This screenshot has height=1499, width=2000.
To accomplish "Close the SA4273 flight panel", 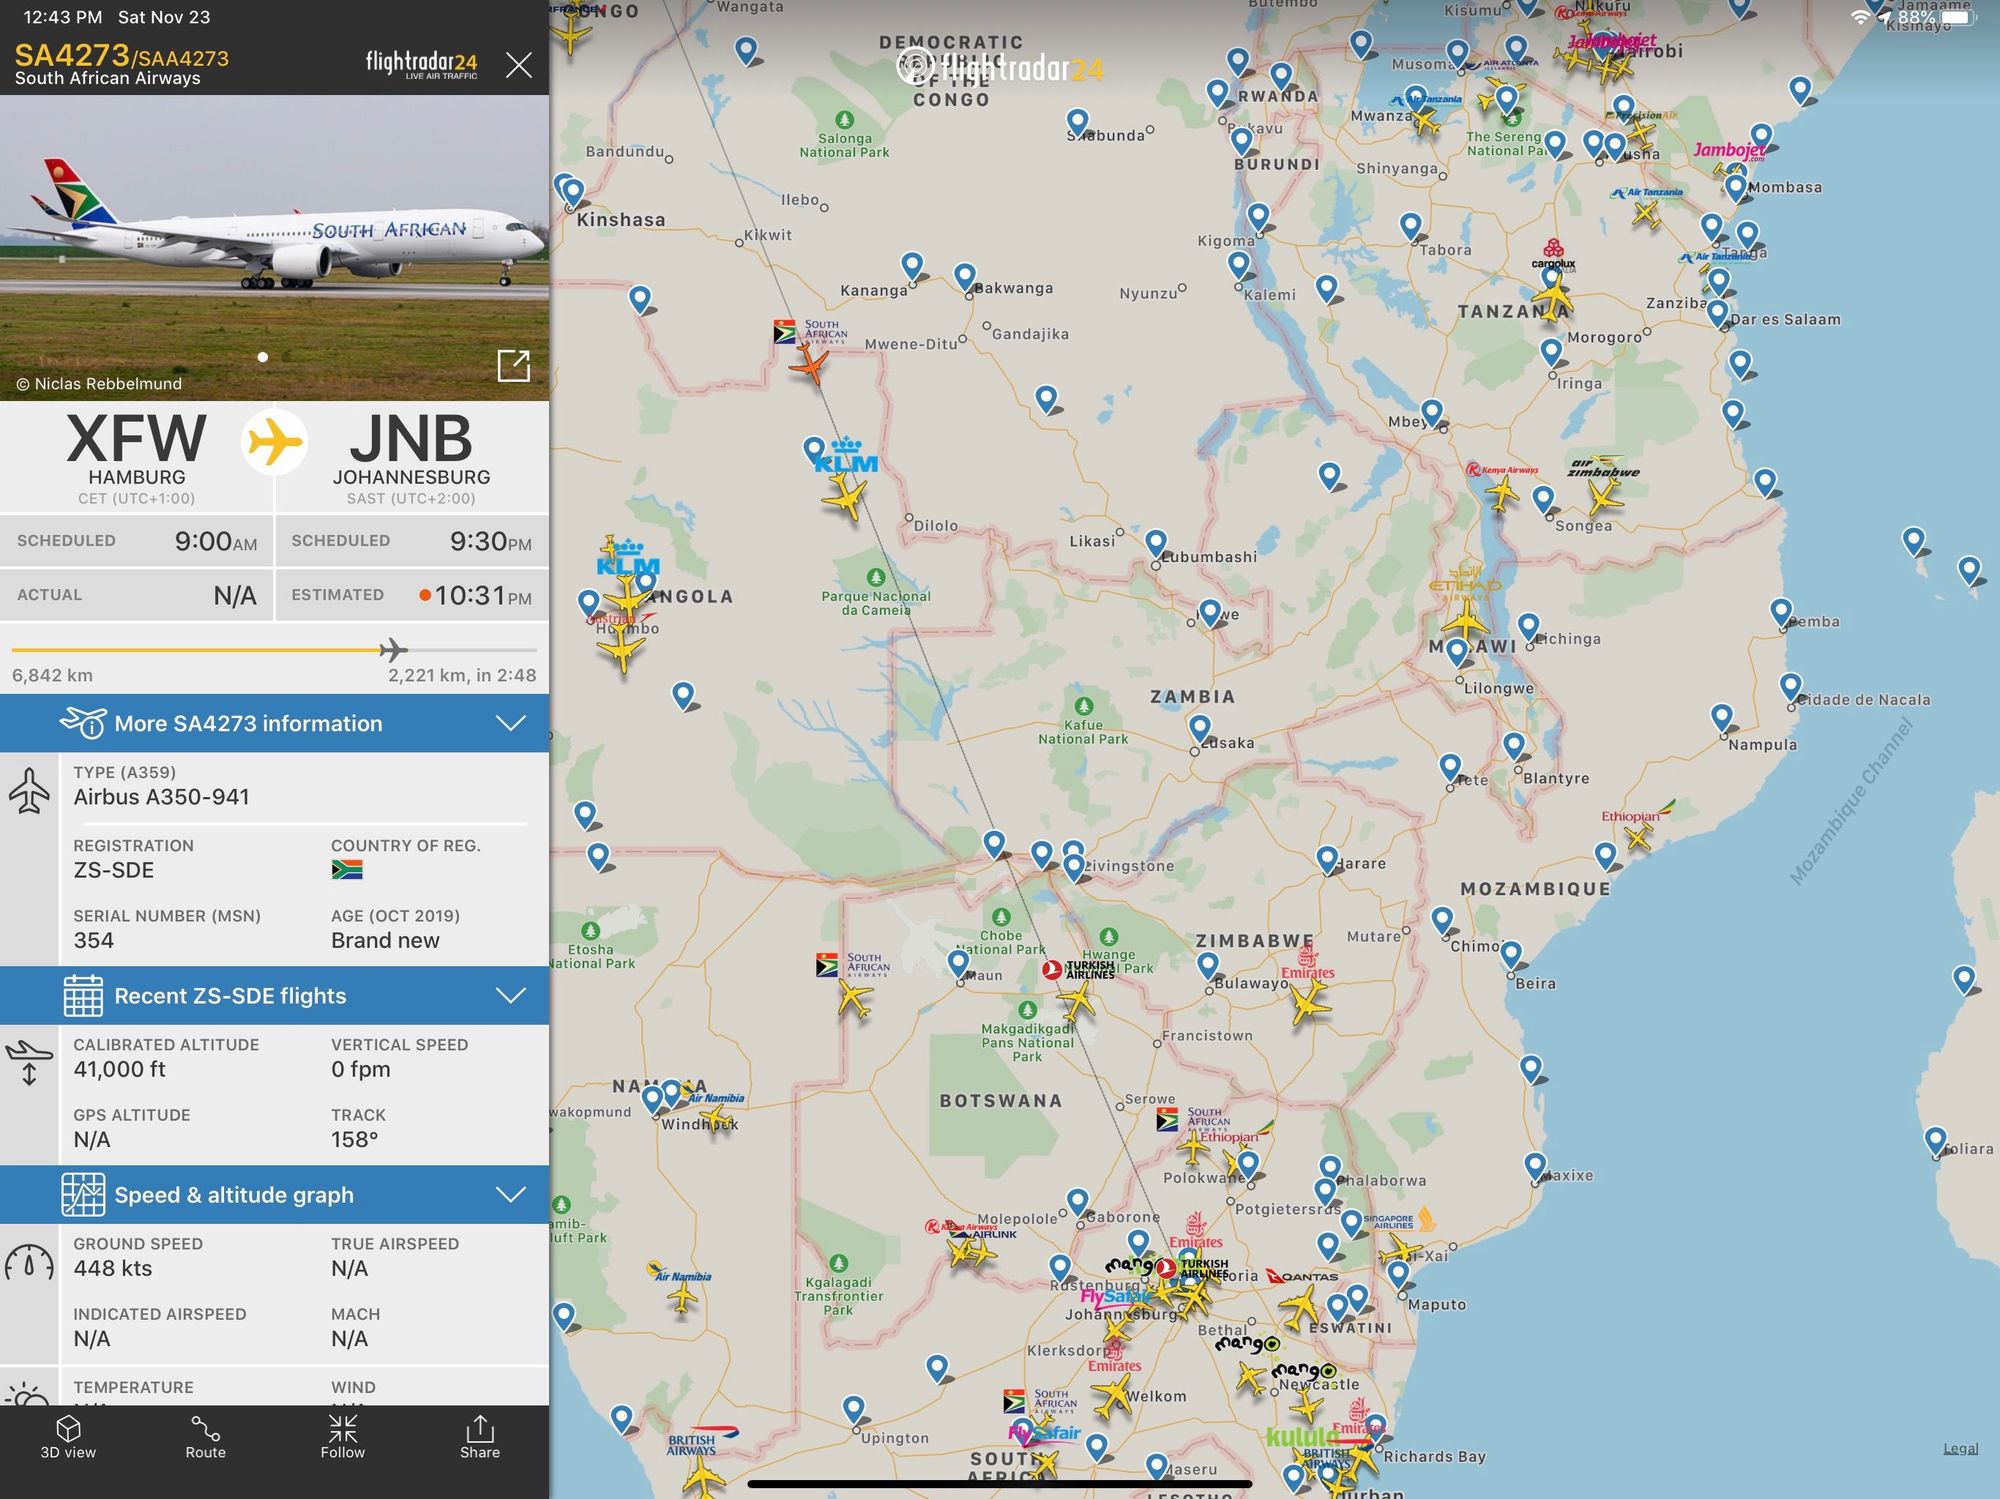I will (x=518, y=66).
